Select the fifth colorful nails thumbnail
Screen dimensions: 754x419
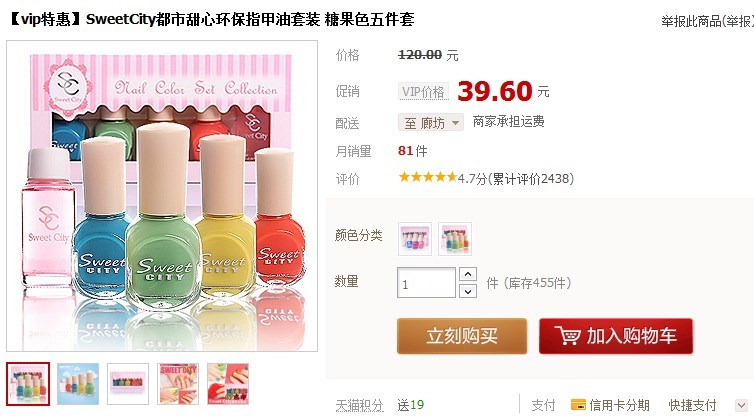228,384
